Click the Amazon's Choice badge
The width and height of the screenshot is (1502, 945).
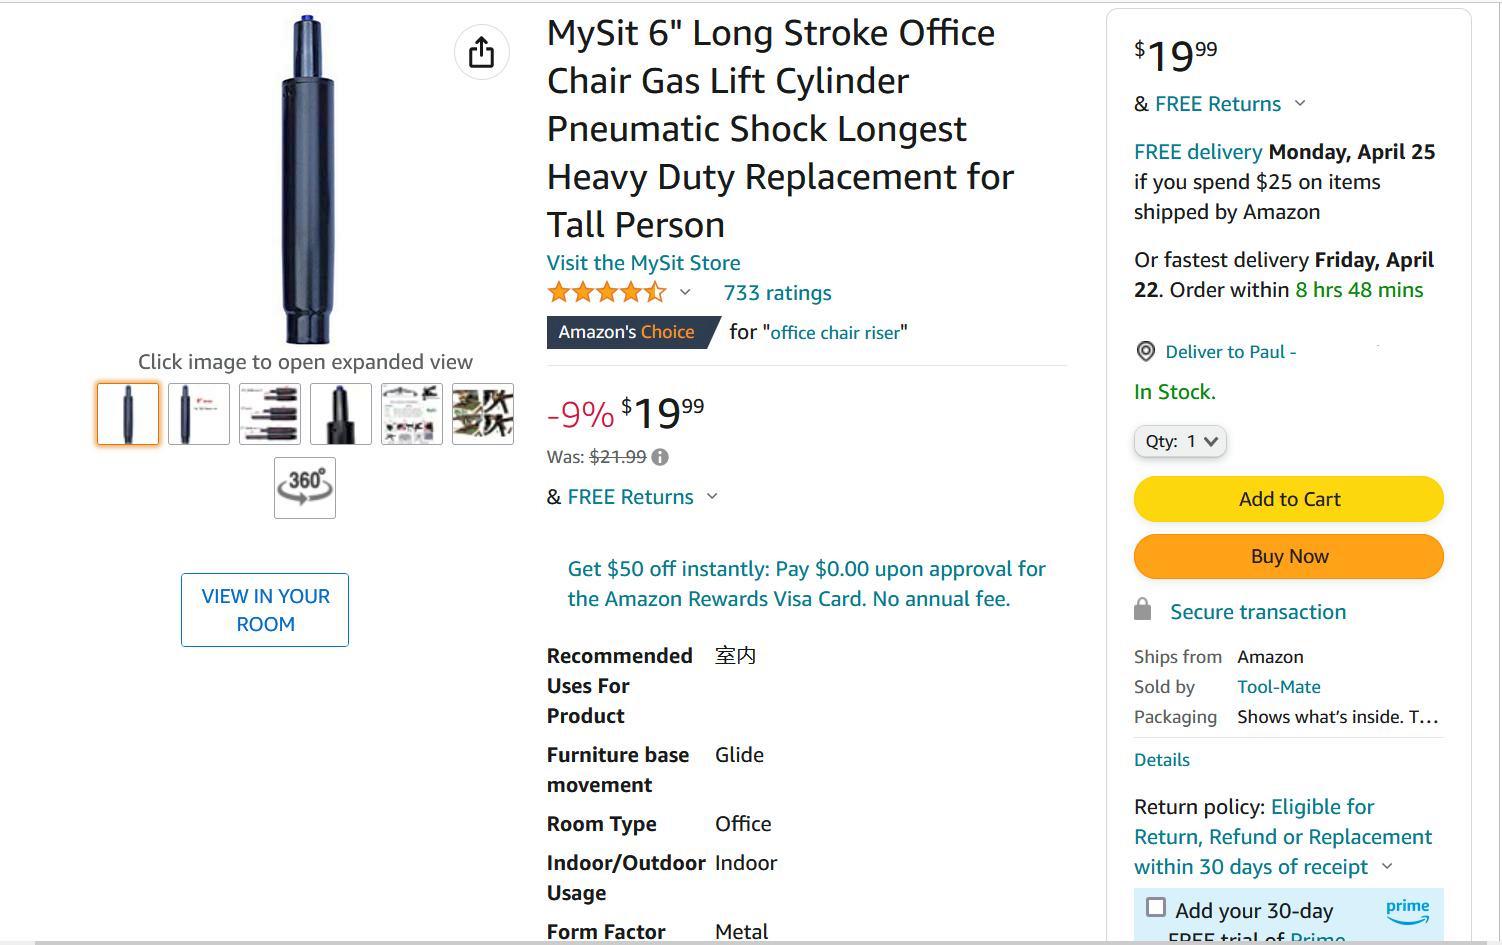click(633, 332)
